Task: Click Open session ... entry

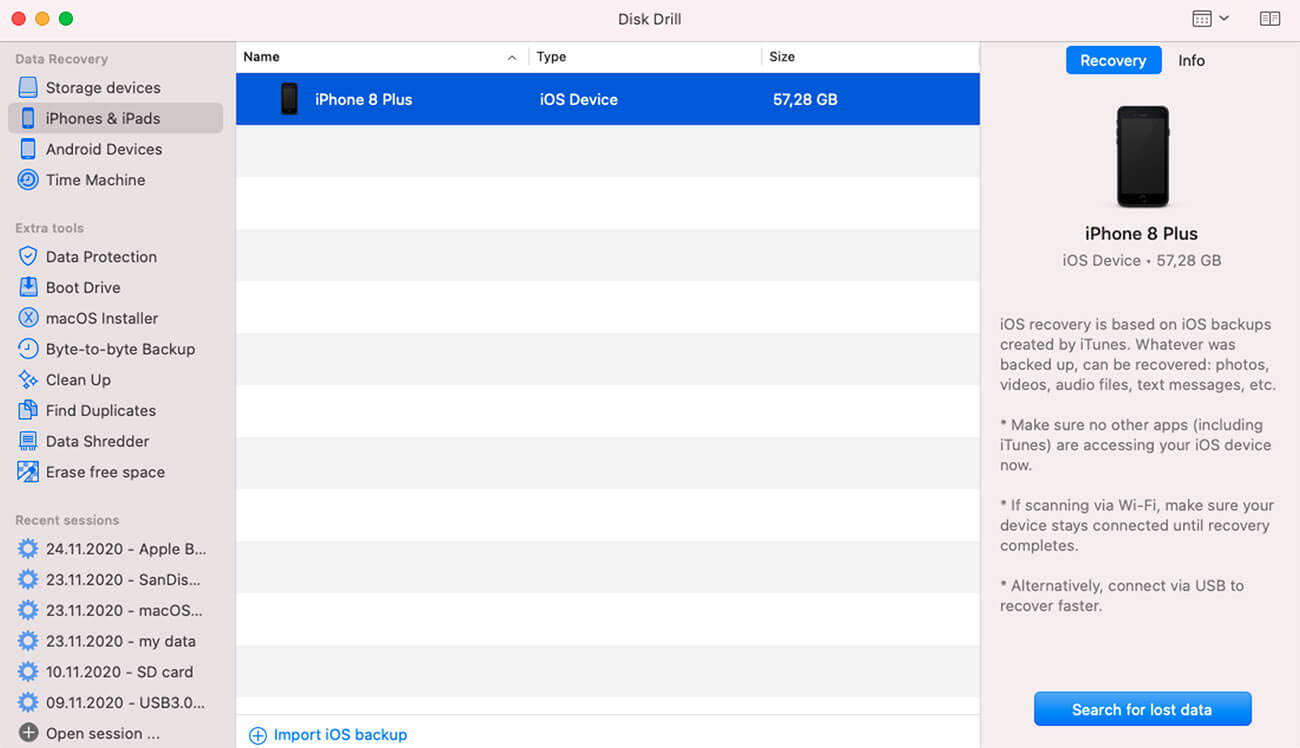Action: pyautogui.click(x=102, y=733)
